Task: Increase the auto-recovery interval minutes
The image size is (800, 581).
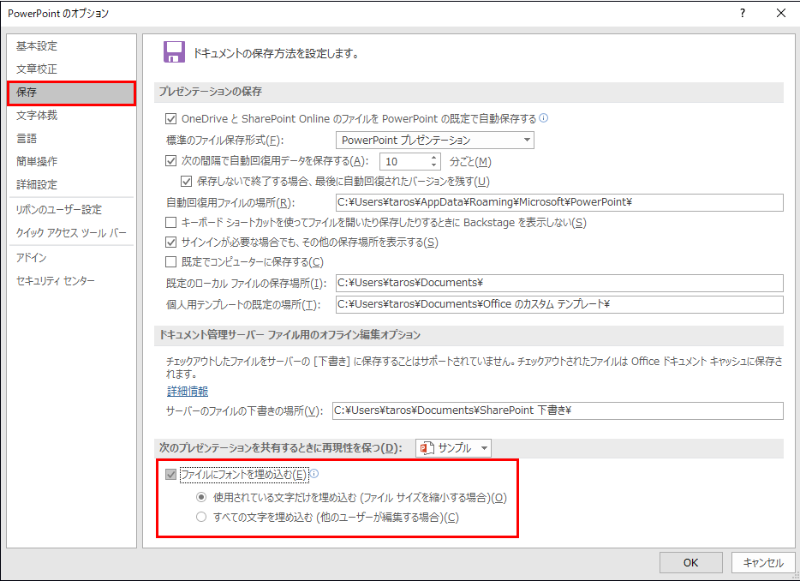Action: (x=434, y=157)
